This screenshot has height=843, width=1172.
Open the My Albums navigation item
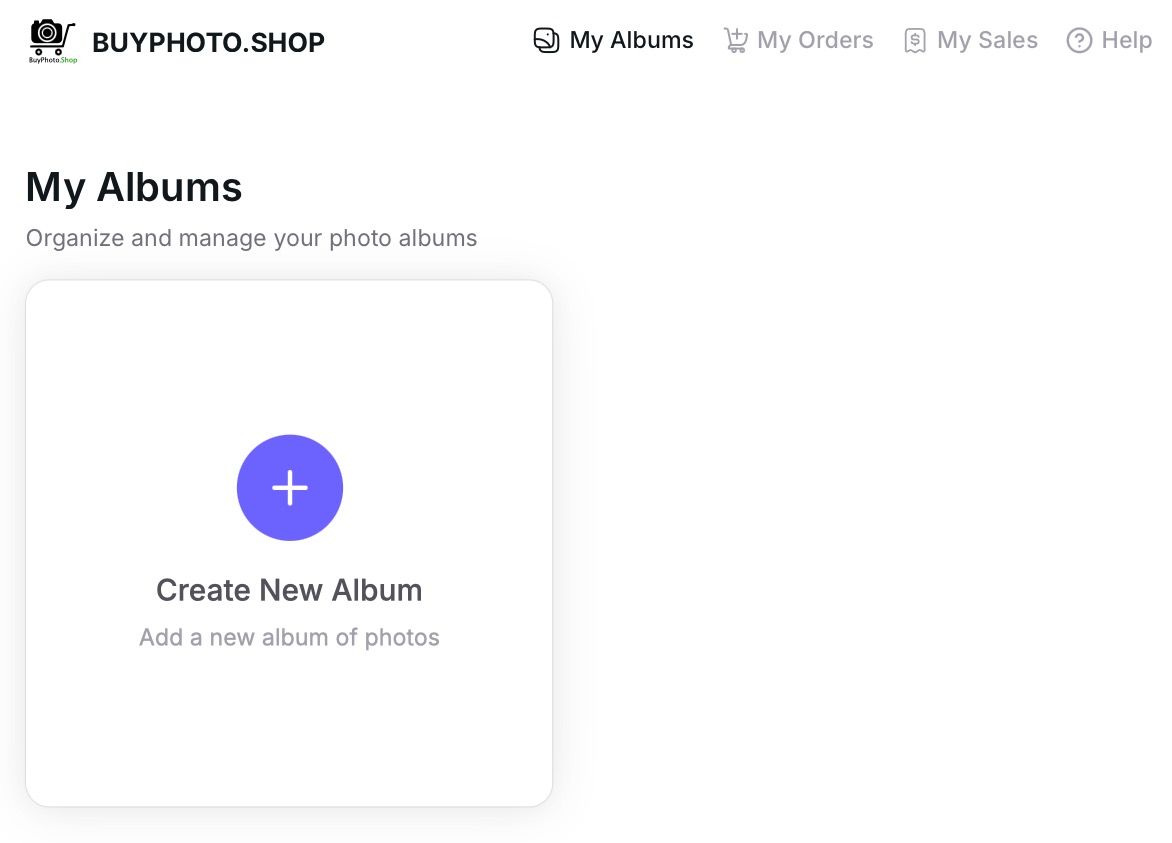click(x=631, y=40)
